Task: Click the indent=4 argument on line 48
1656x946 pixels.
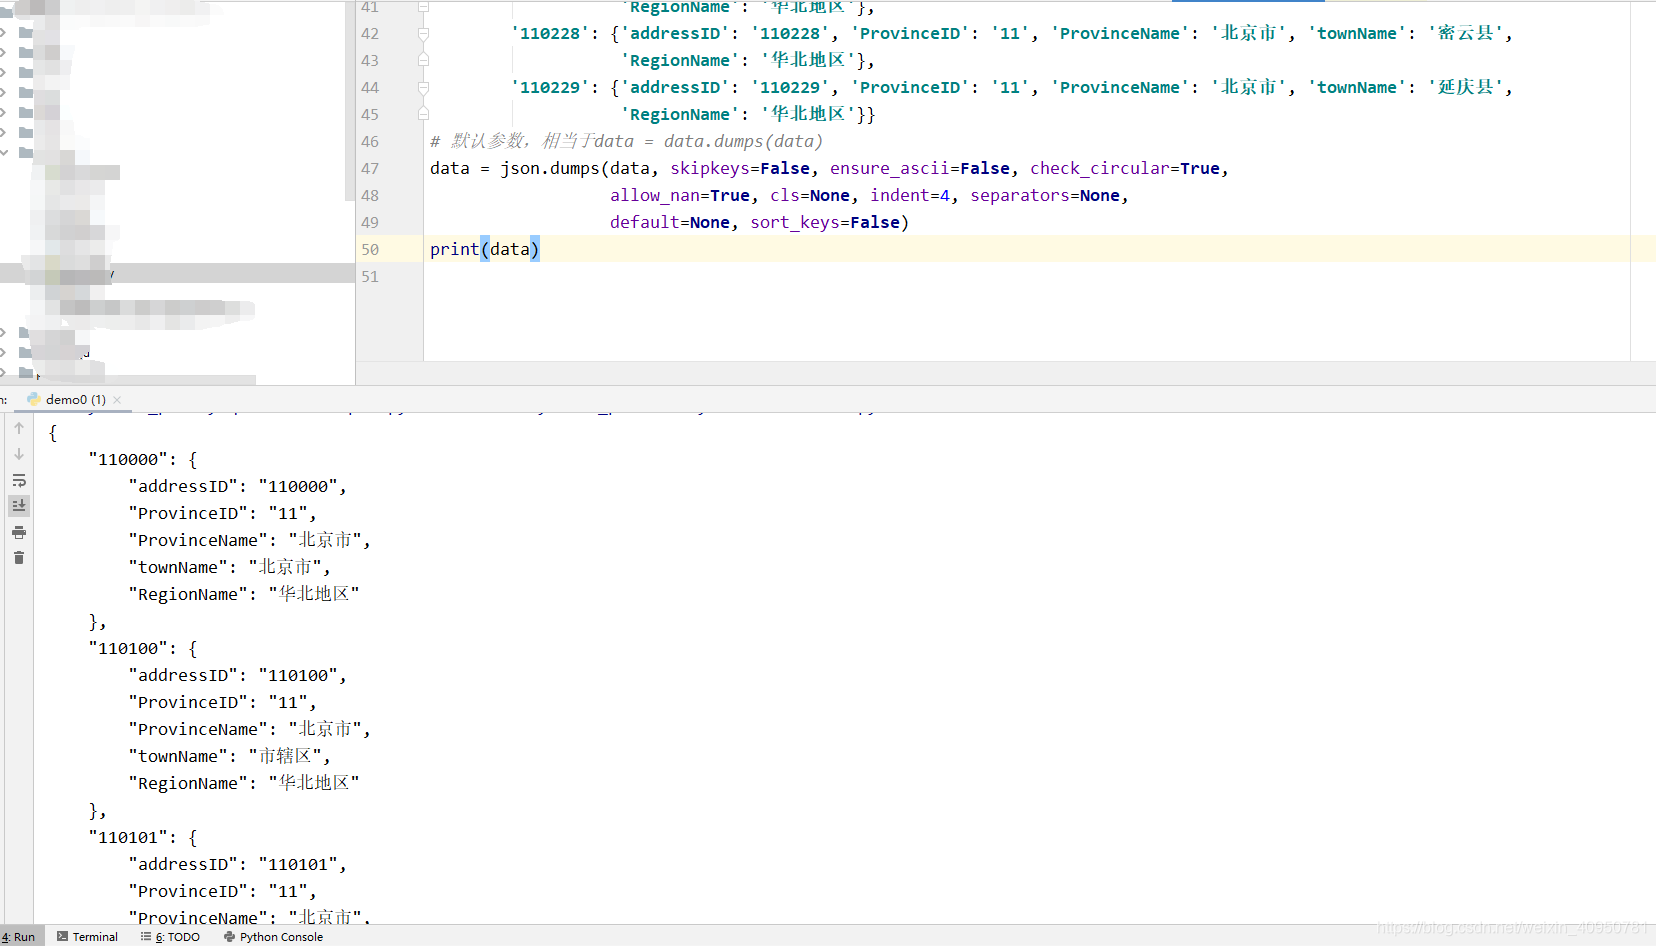Action: [910, 195]
